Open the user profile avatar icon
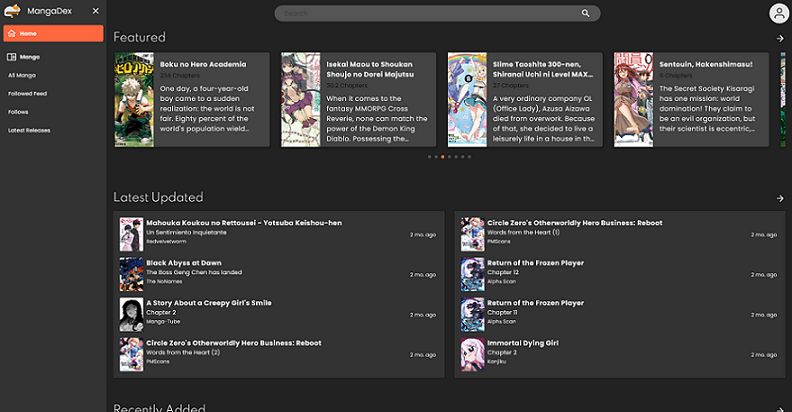This screenshot has width=792, height=412. (779, 13)
